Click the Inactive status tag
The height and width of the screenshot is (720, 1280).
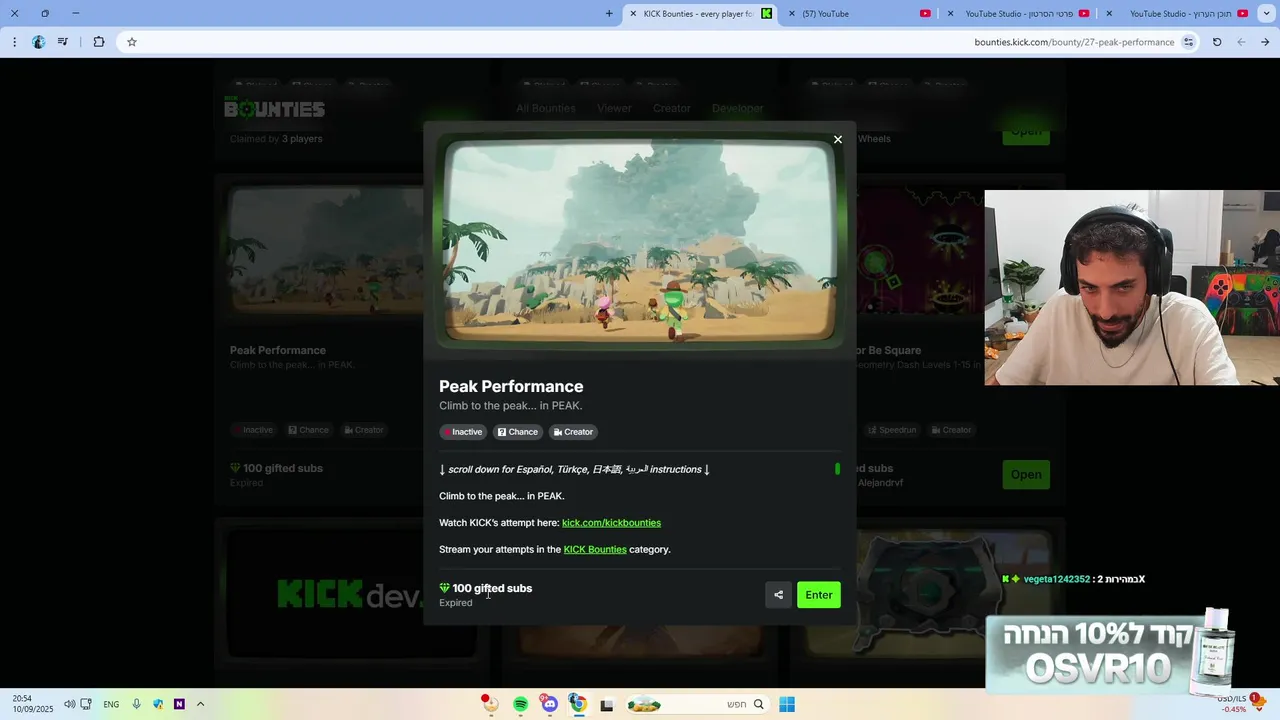pos(461,432)
